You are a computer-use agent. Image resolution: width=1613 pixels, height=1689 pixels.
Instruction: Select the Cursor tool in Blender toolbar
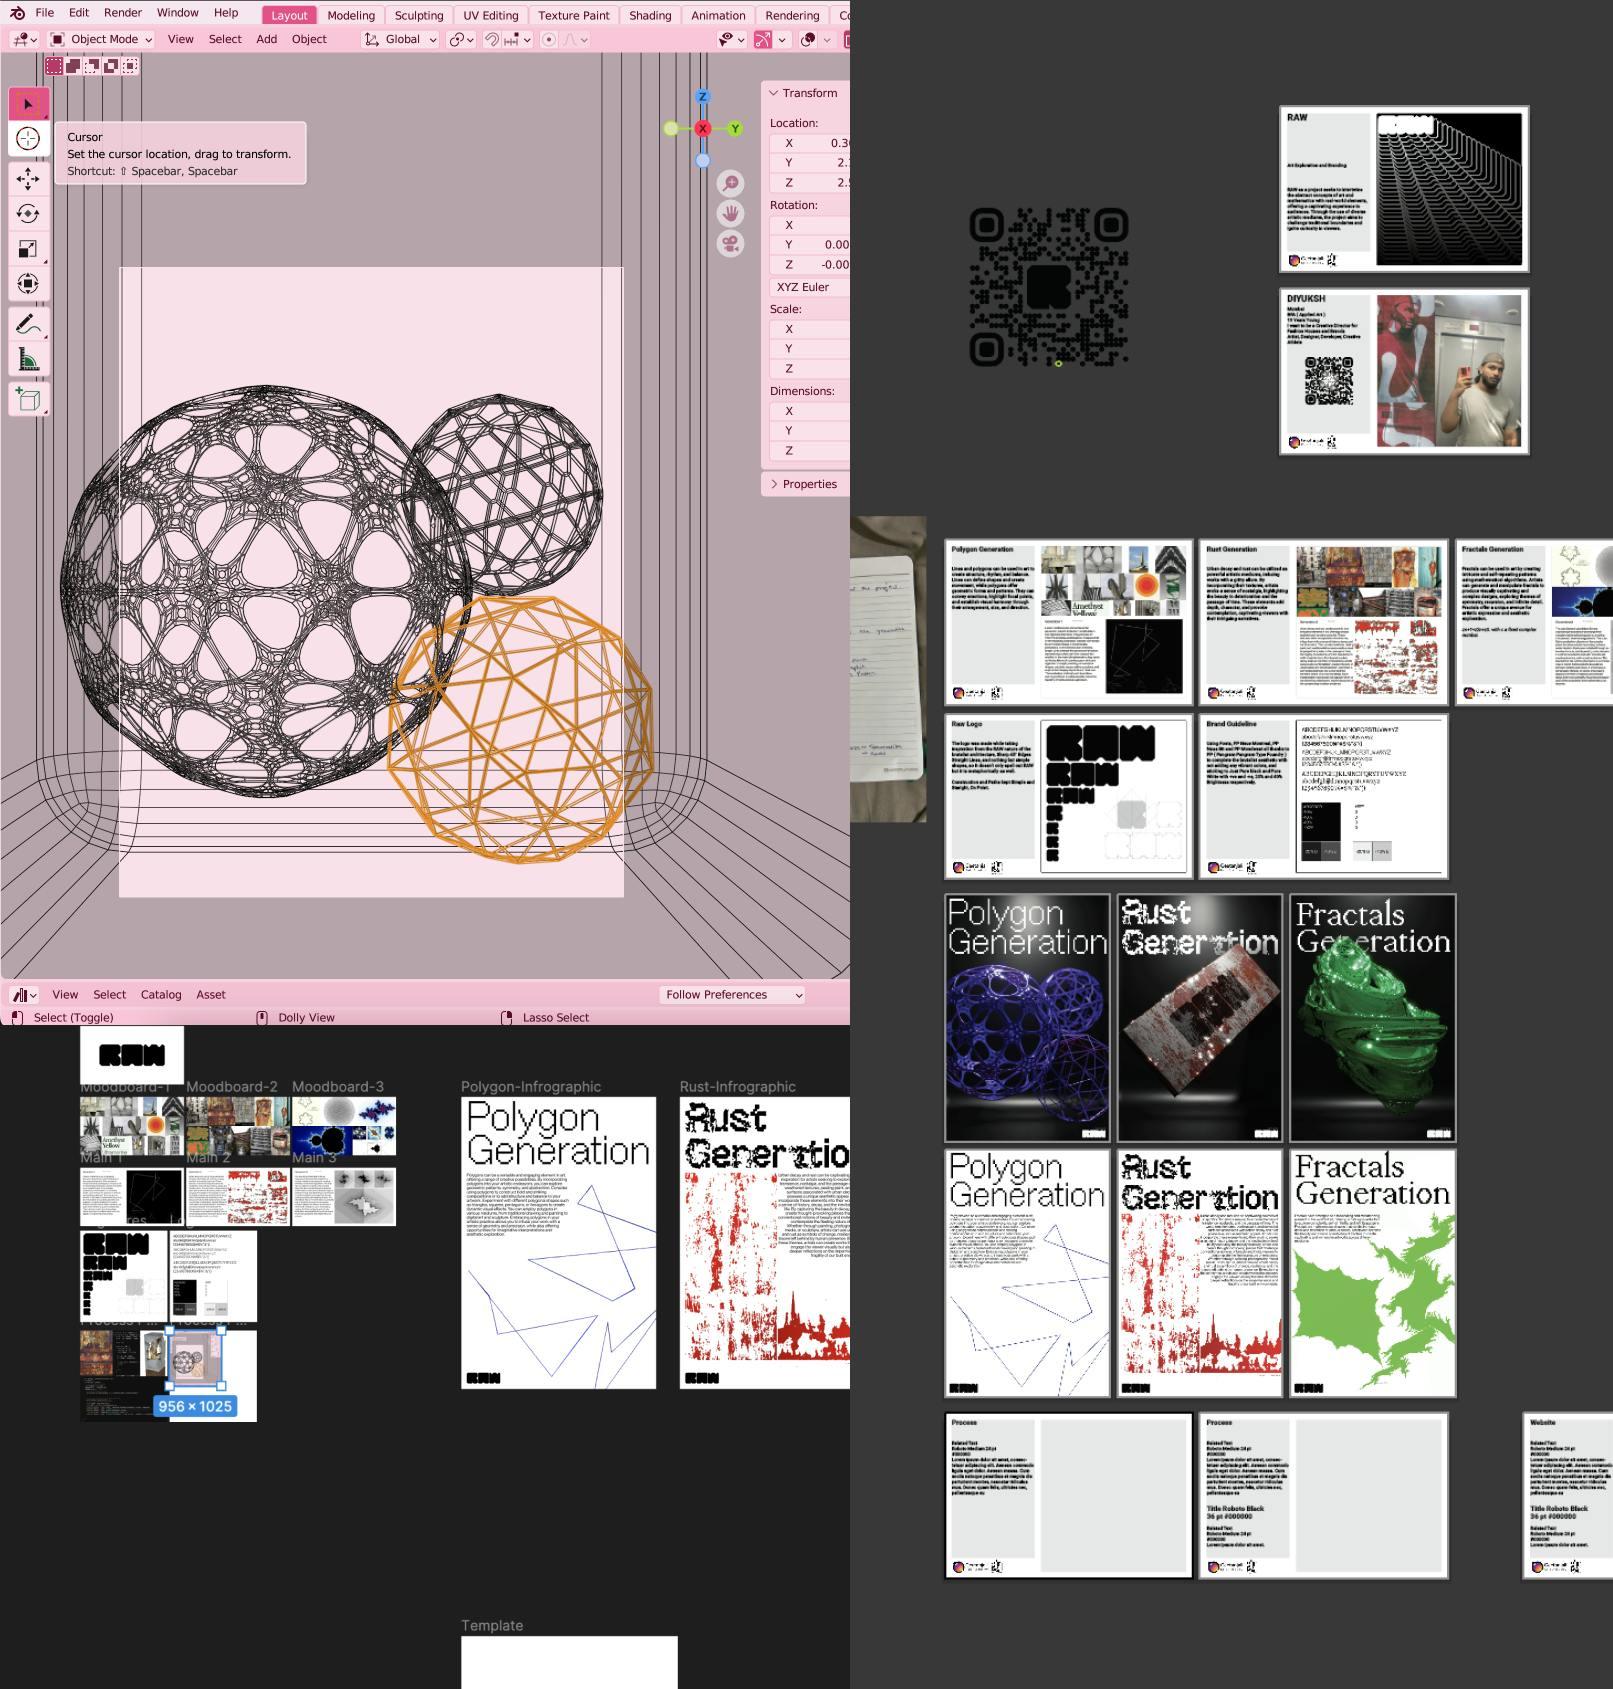pos(28,139)
